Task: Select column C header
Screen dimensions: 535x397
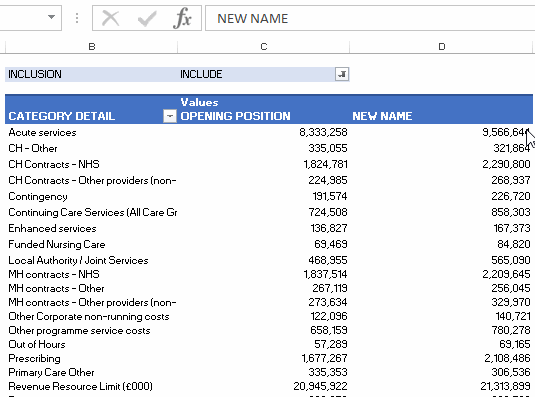Action: point(263,47)
